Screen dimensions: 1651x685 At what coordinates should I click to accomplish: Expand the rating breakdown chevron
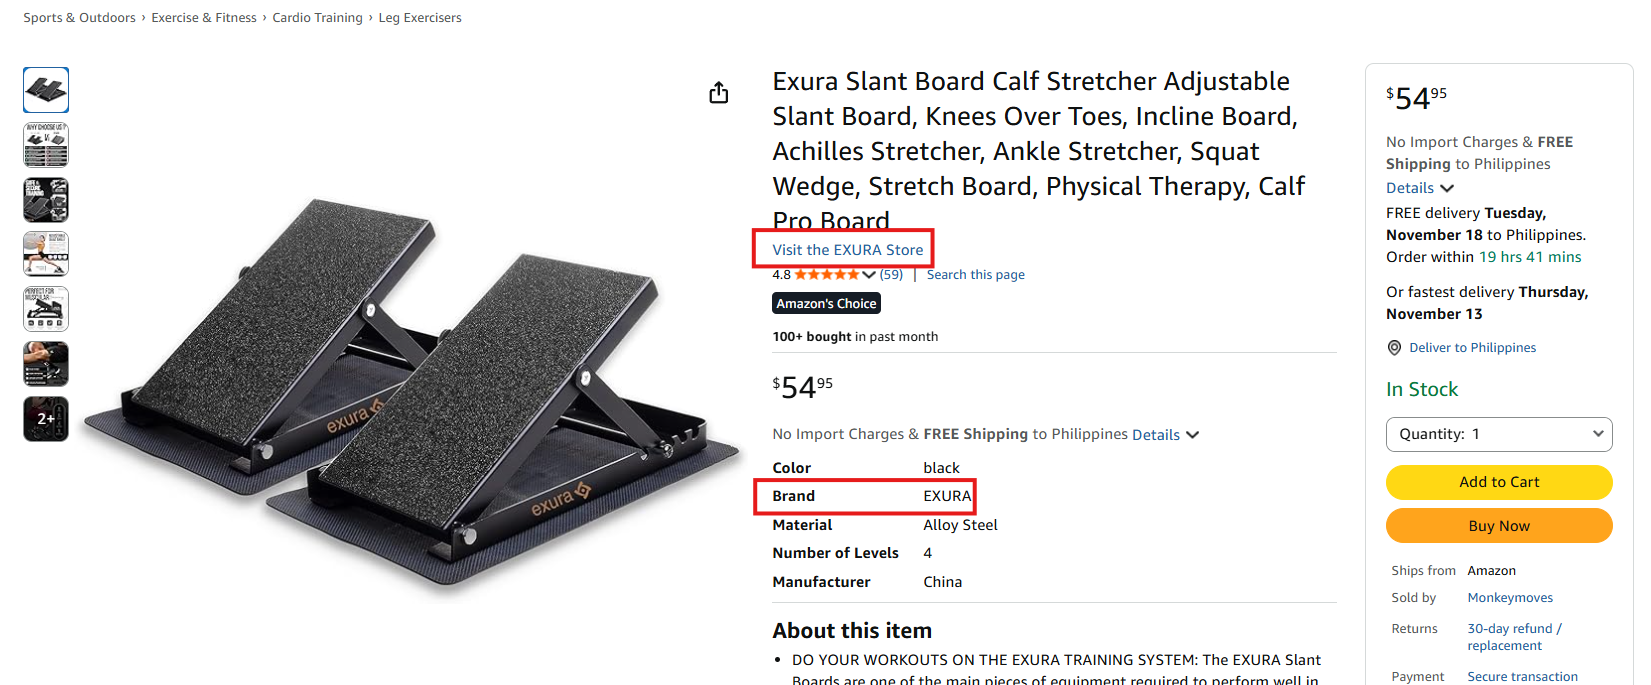click(868, 275)
